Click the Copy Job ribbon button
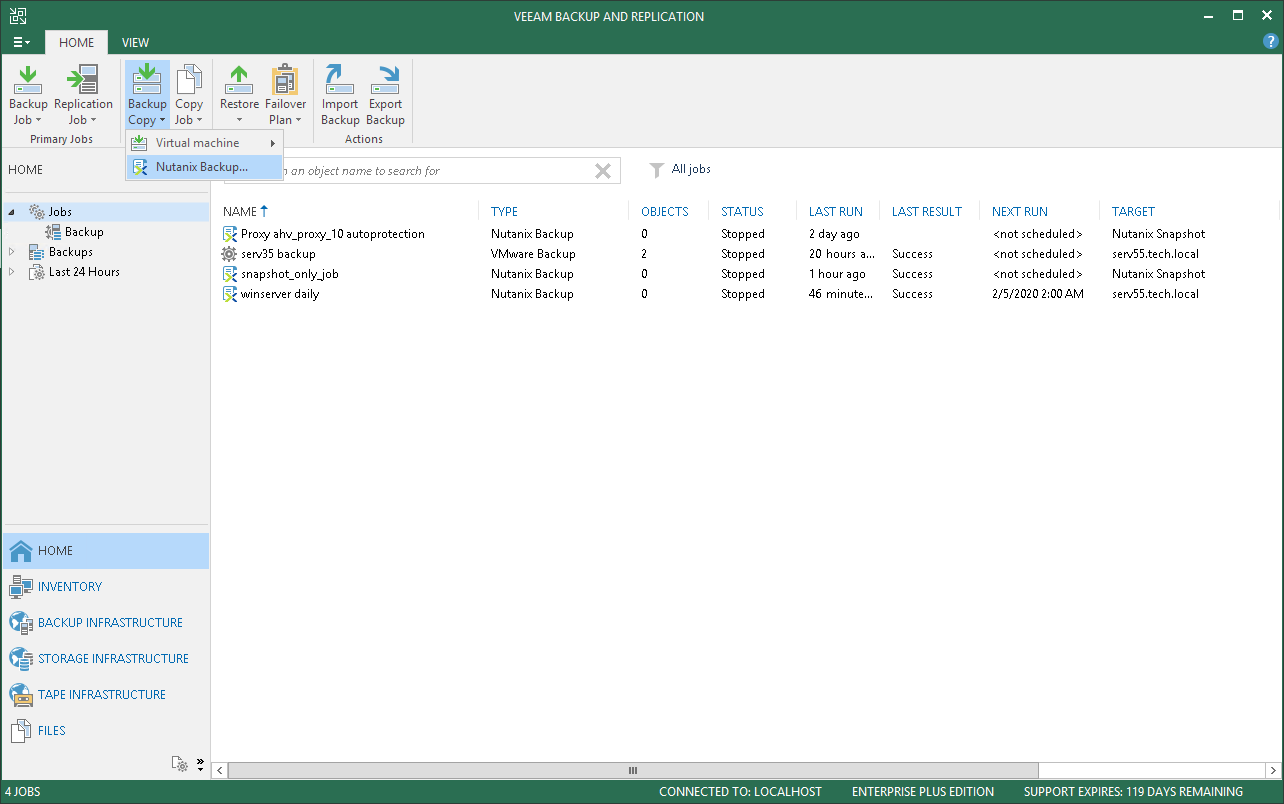The height and width of the screenshot is (804, 1284). (189, 96)
